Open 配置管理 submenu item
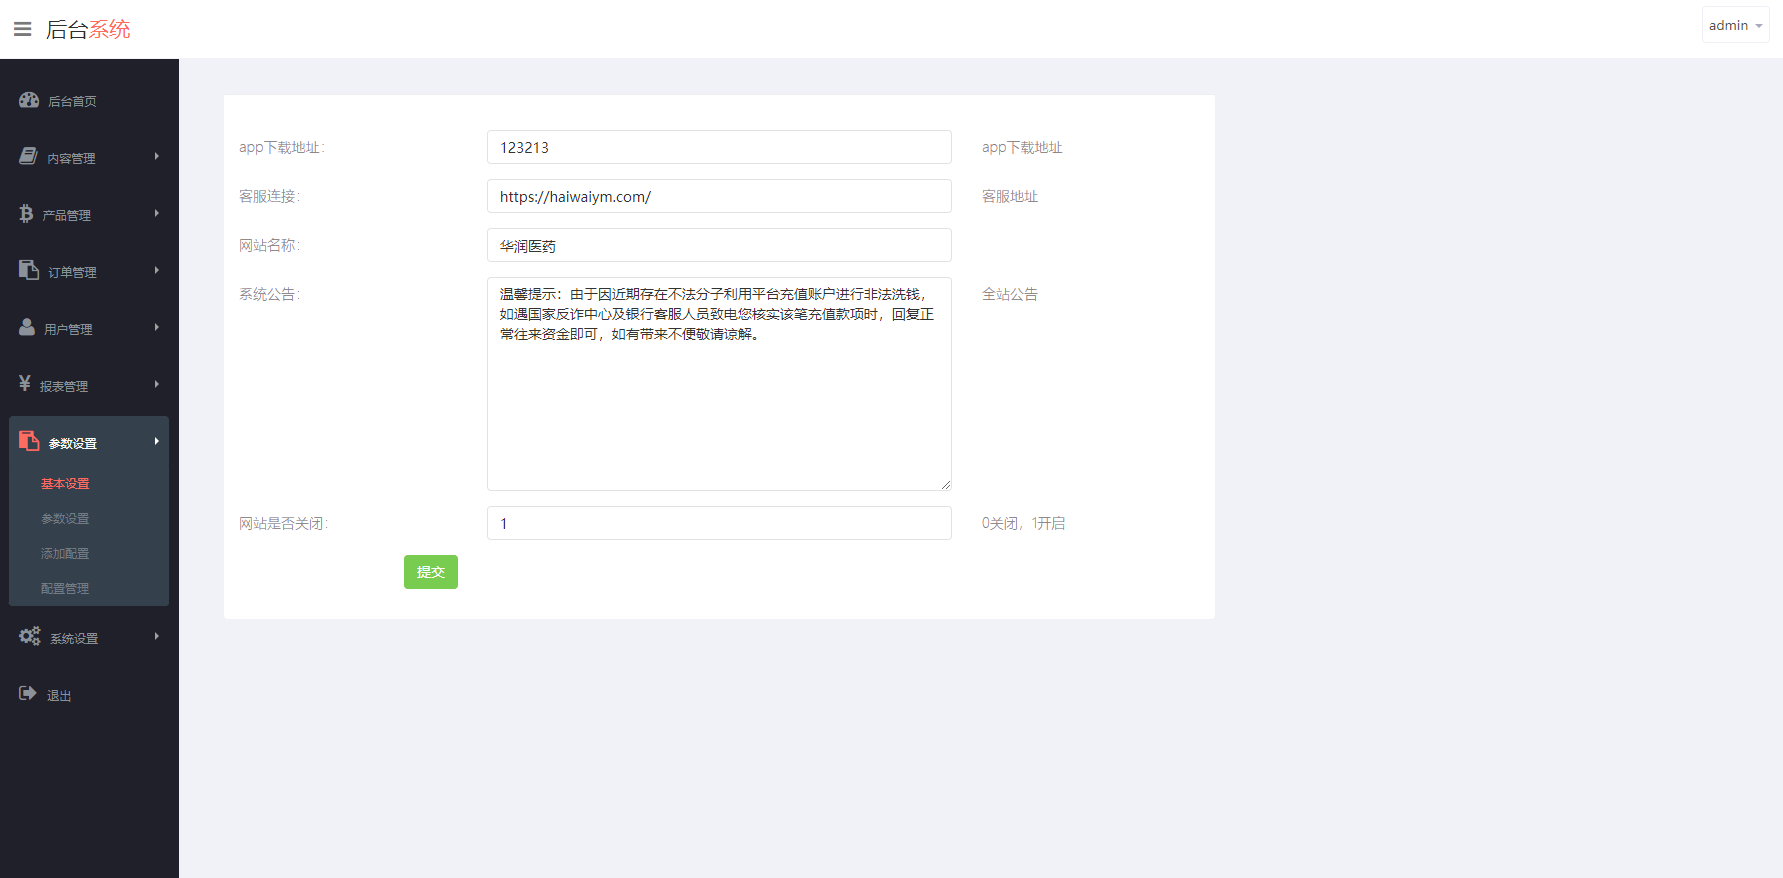Viewport: 1783px width, 878px height. coord(65,589)
